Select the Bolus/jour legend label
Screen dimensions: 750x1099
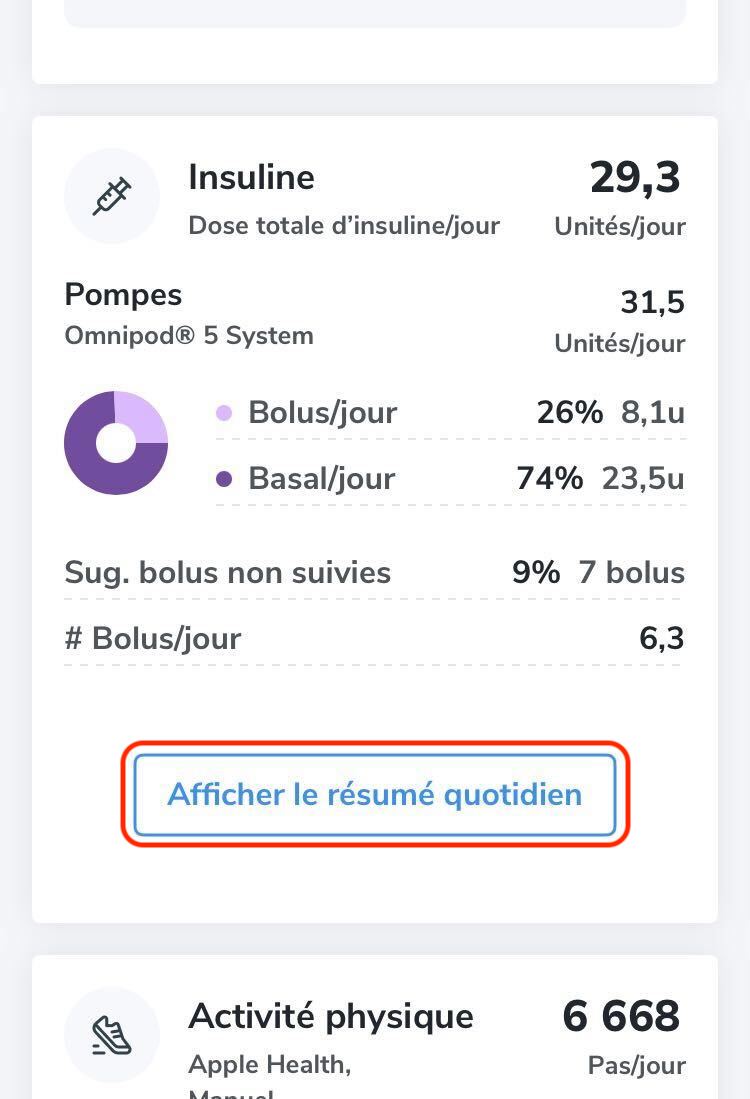pos(322,412)
